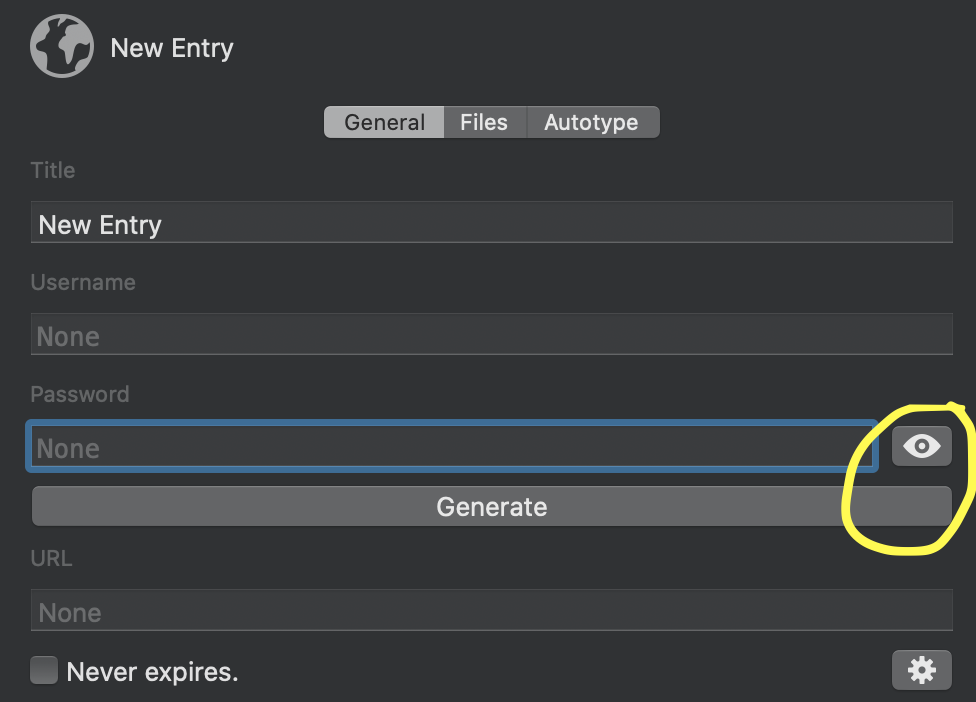Open the Files tab
Screen dimensions: 976x702
pyautogui.click(x=485, y=122)
